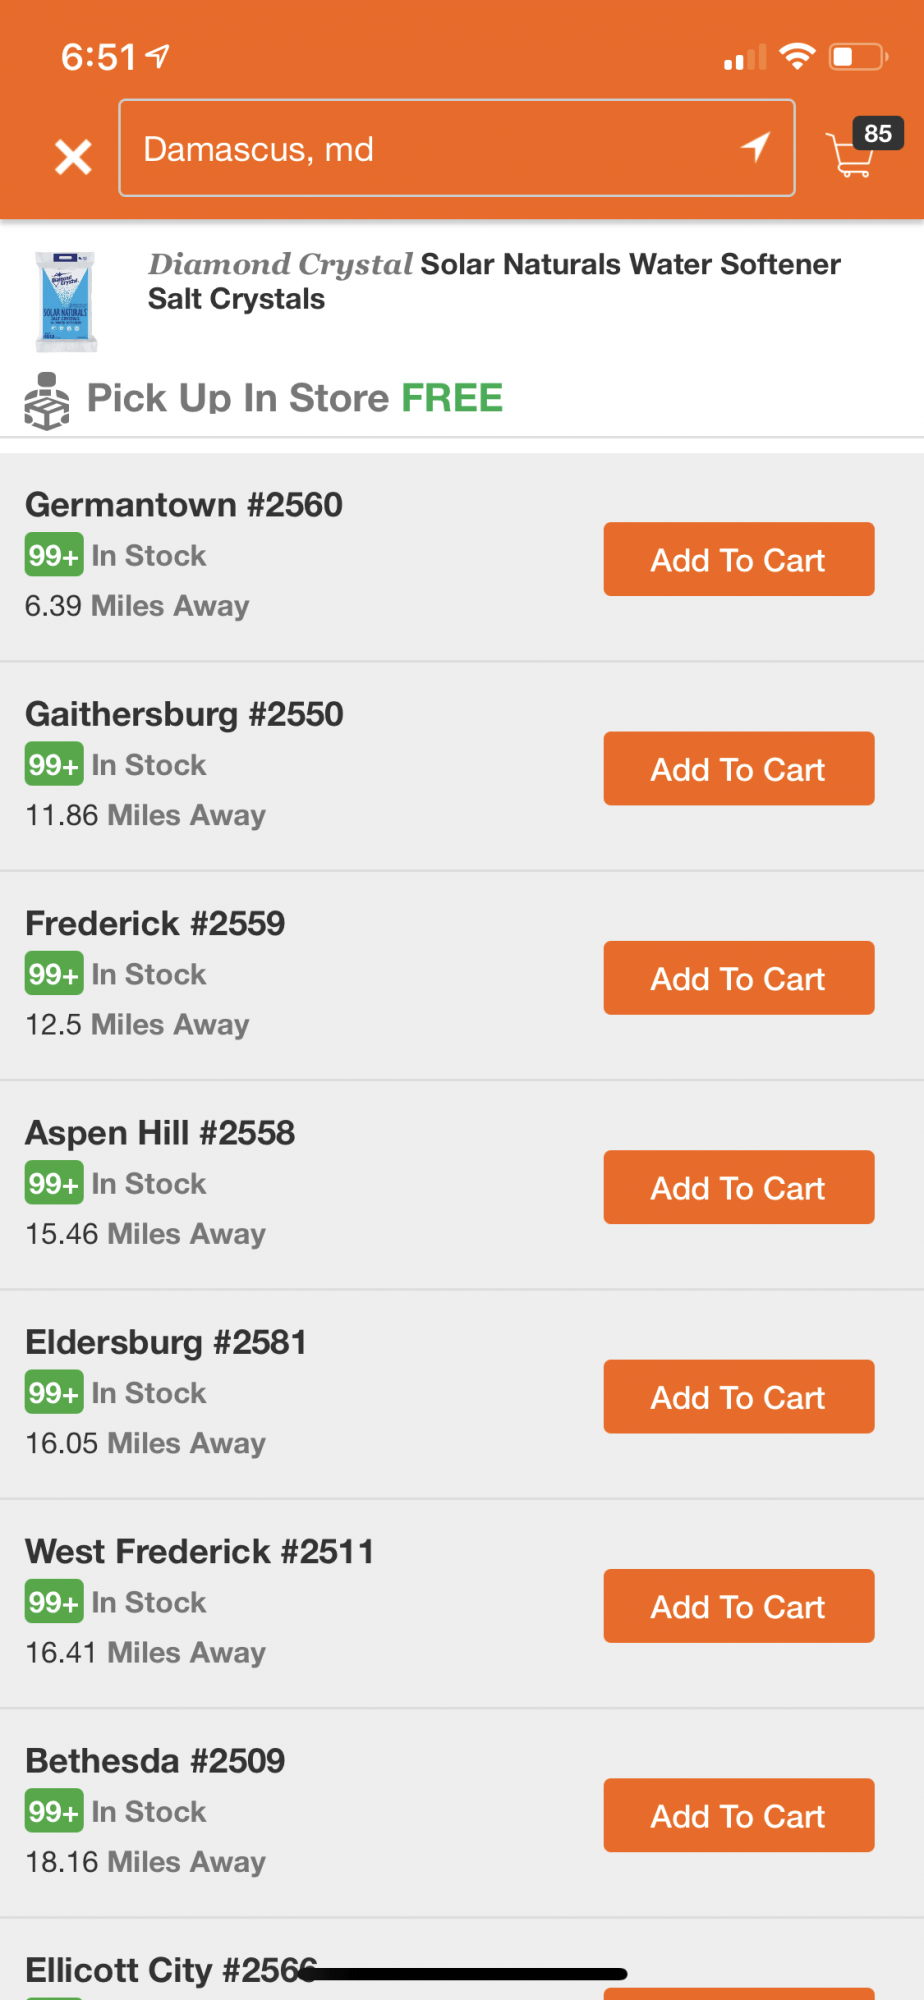Open the product title Solar Naturals Water Softener
Screen dimensions: 924x2000
click(x=495, y=281)
